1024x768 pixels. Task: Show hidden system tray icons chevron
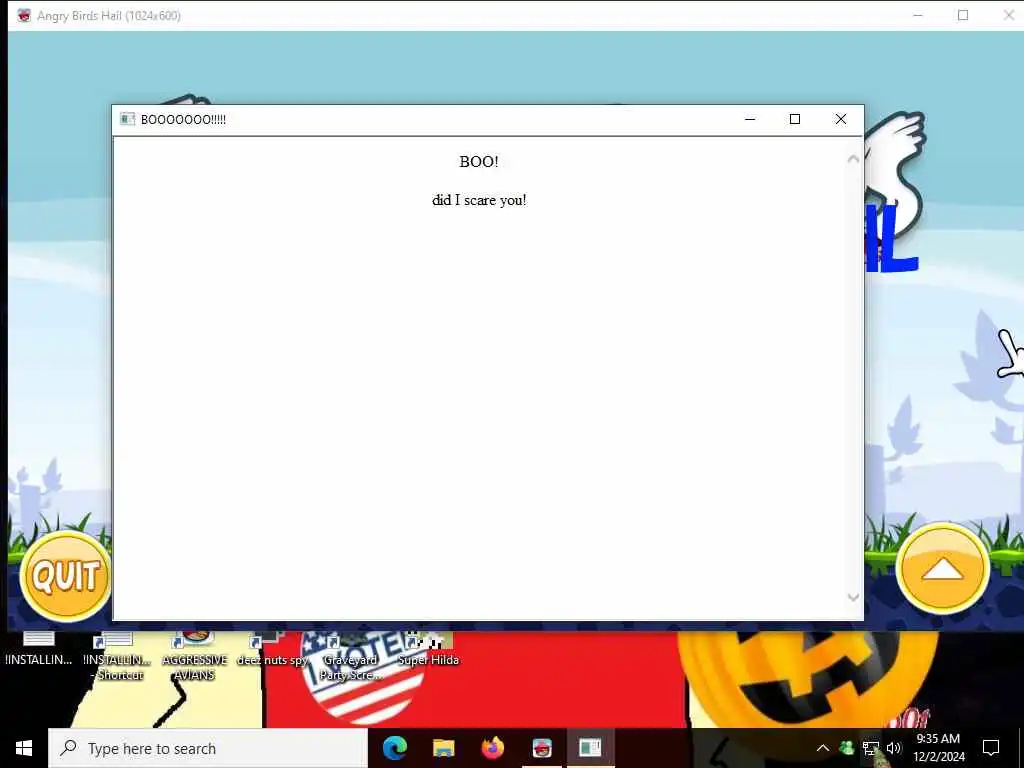pos(823,748)
